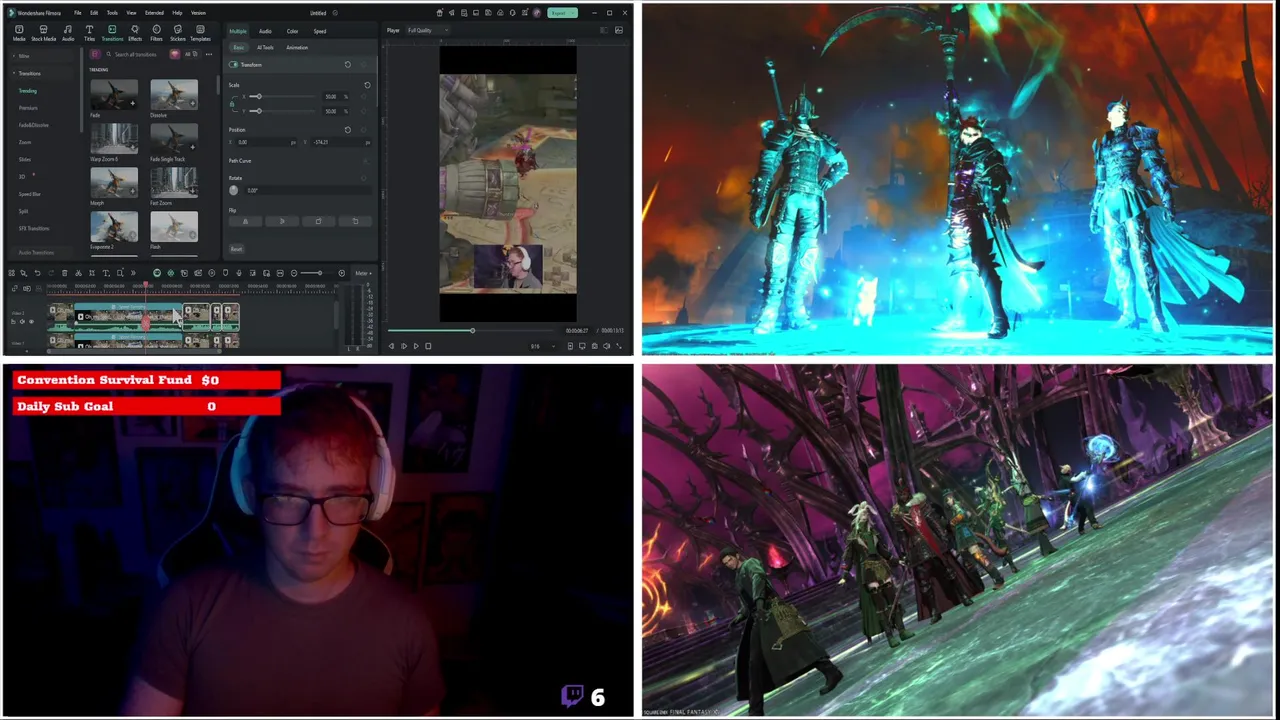Click the text tool icon in timeline toolbar
This screenshot has width=1280, height=720.
point(106,273)
